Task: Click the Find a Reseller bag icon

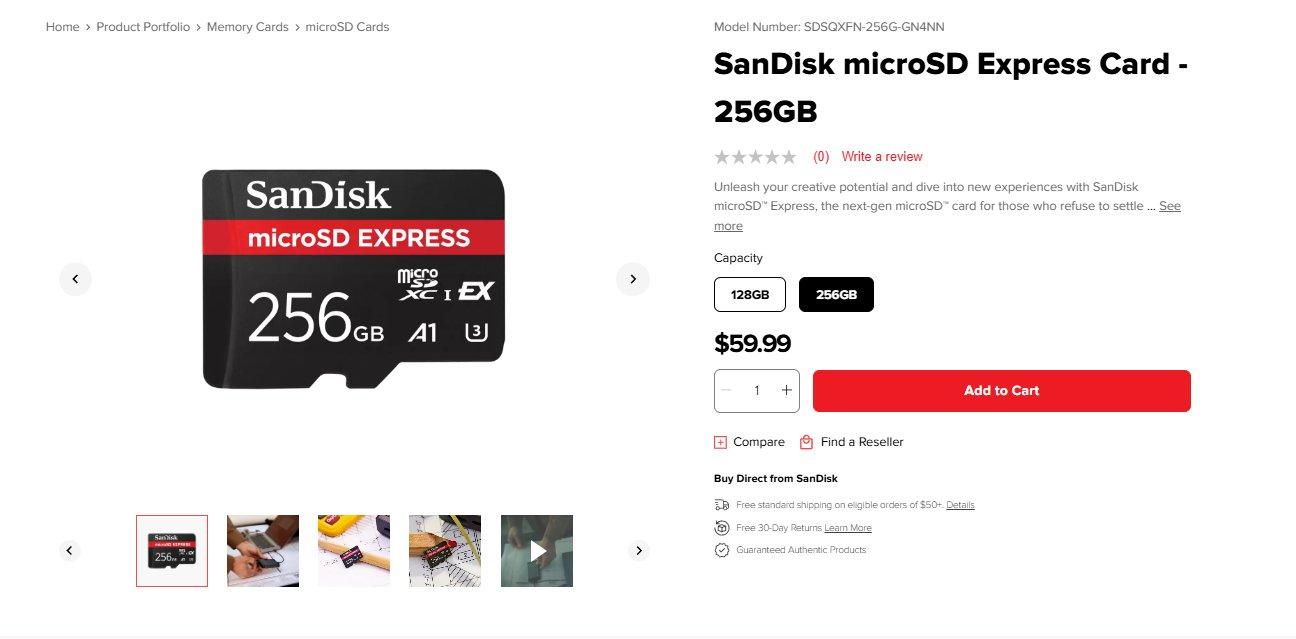Action: (806, 442)
